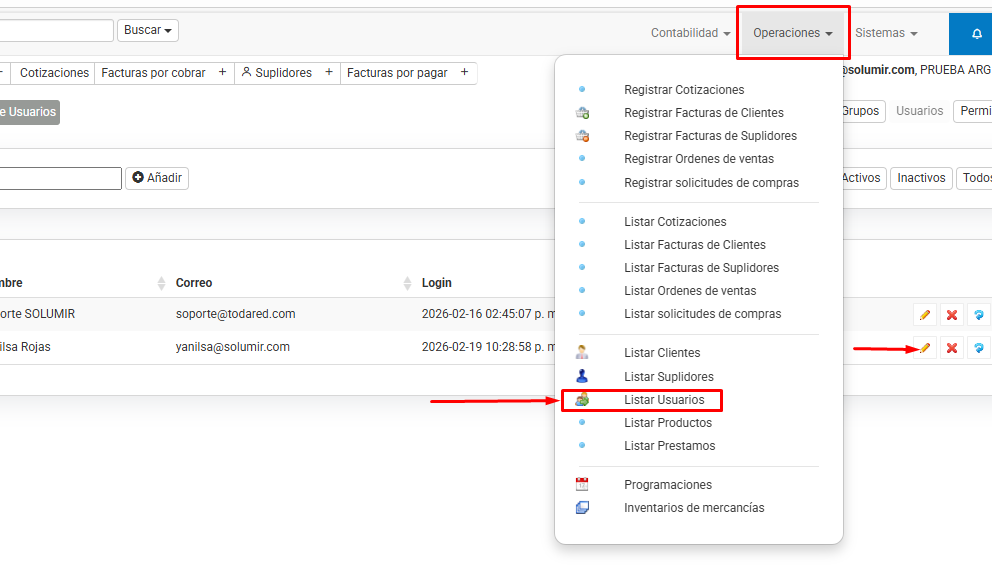Show only Activos users

tap(861, 178)
